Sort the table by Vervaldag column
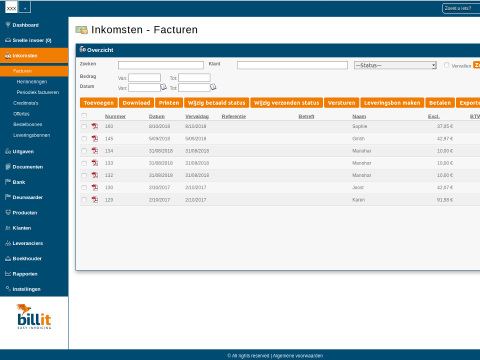This screenshot has height=360, width=480. (197, 116)
